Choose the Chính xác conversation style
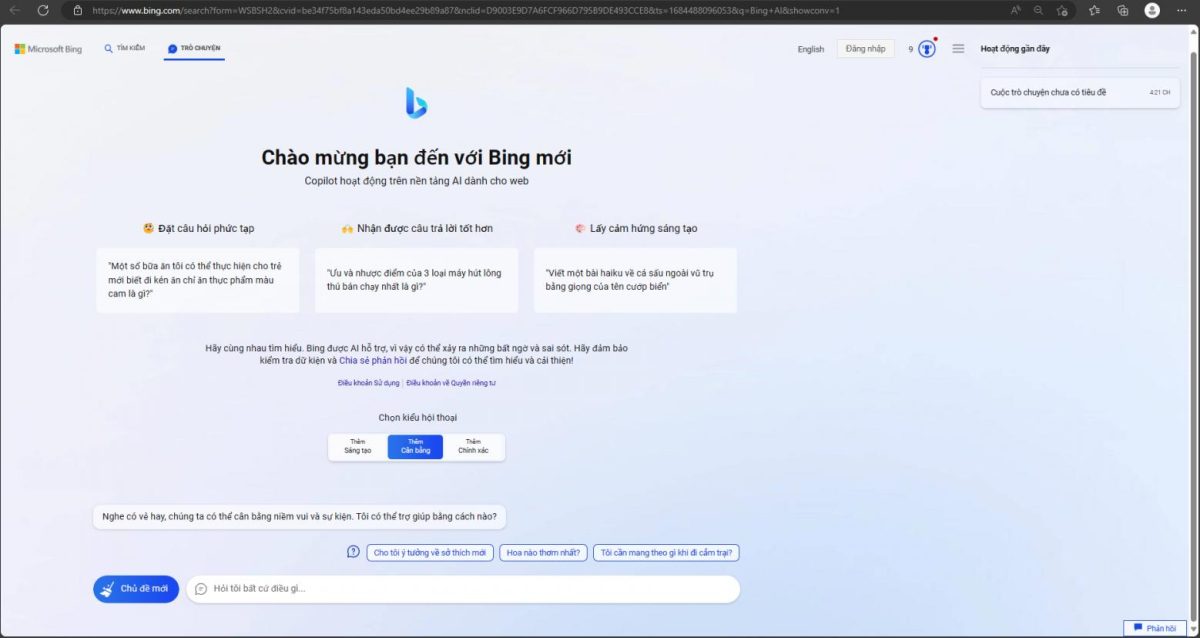Image resolution: width=1200 pixels, height=638 pixels. (x=473, y=447)
